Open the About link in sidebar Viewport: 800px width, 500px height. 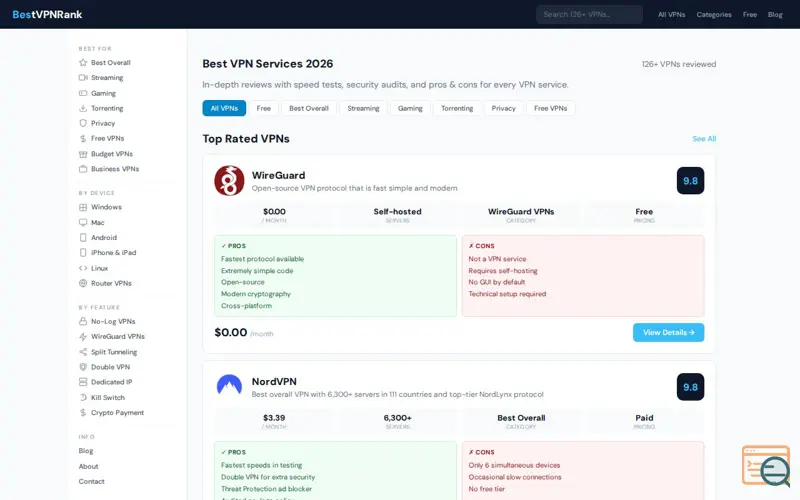point(88,466)
